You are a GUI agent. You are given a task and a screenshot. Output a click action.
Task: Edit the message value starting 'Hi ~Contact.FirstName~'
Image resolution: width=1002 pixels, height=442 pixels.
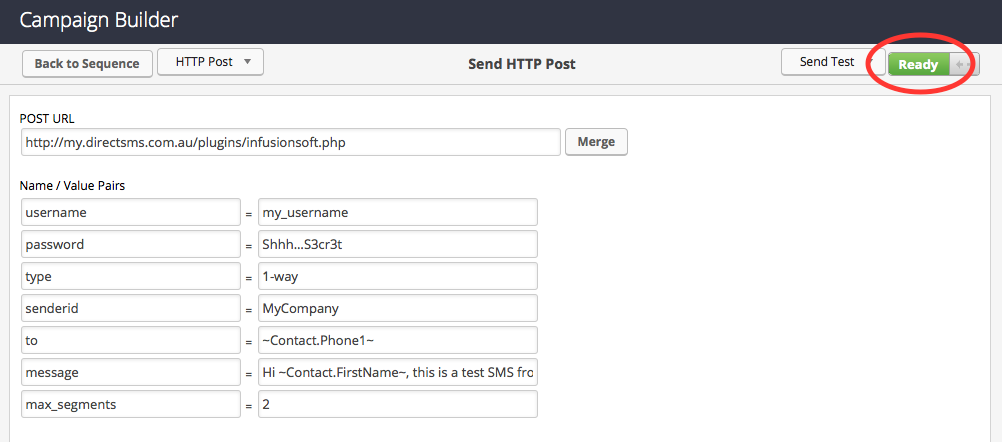tap(397, 372)
